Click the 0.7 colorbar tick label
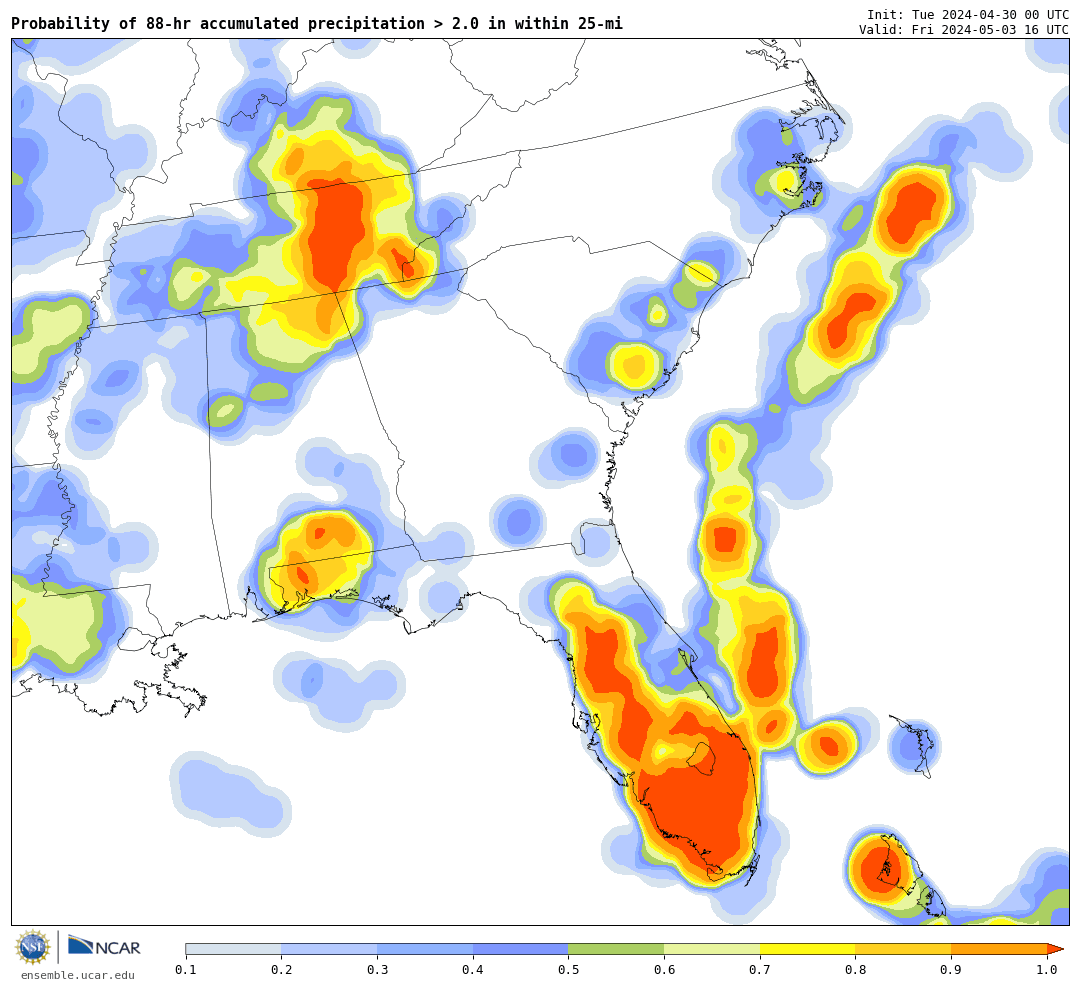This screenshot has width=1080, height=988. pos(760,969)
